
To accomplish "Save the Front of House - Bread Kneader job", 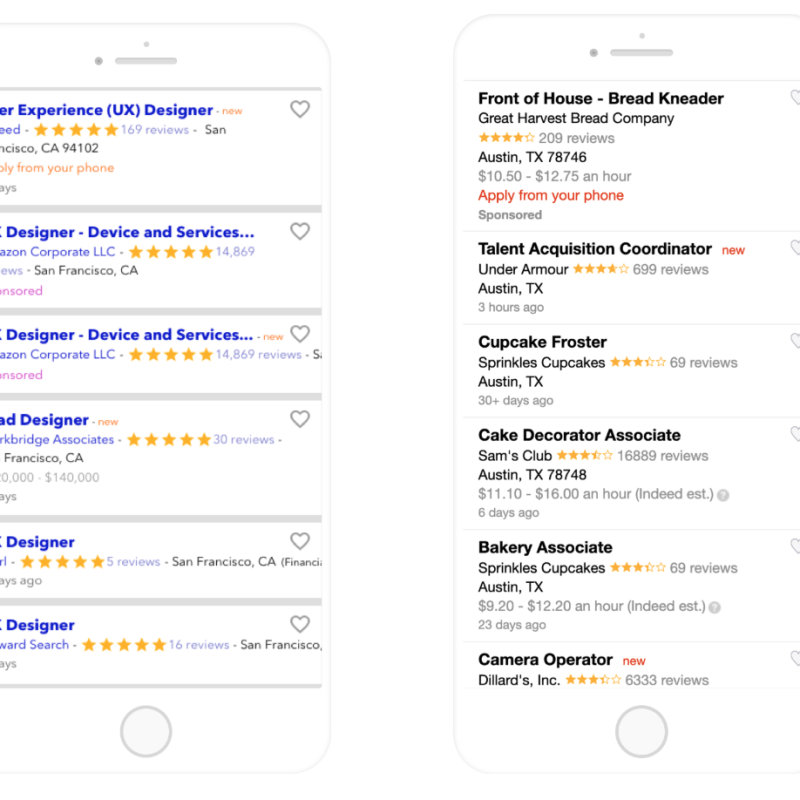I will point(795,98).
